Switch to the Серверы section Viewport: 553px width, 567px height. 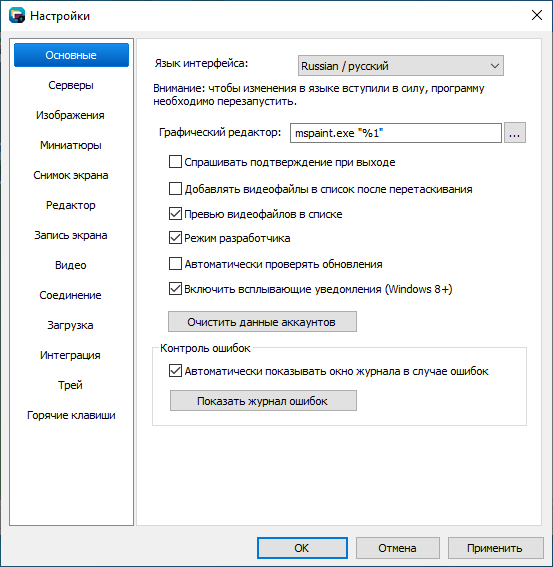(71, 85)
